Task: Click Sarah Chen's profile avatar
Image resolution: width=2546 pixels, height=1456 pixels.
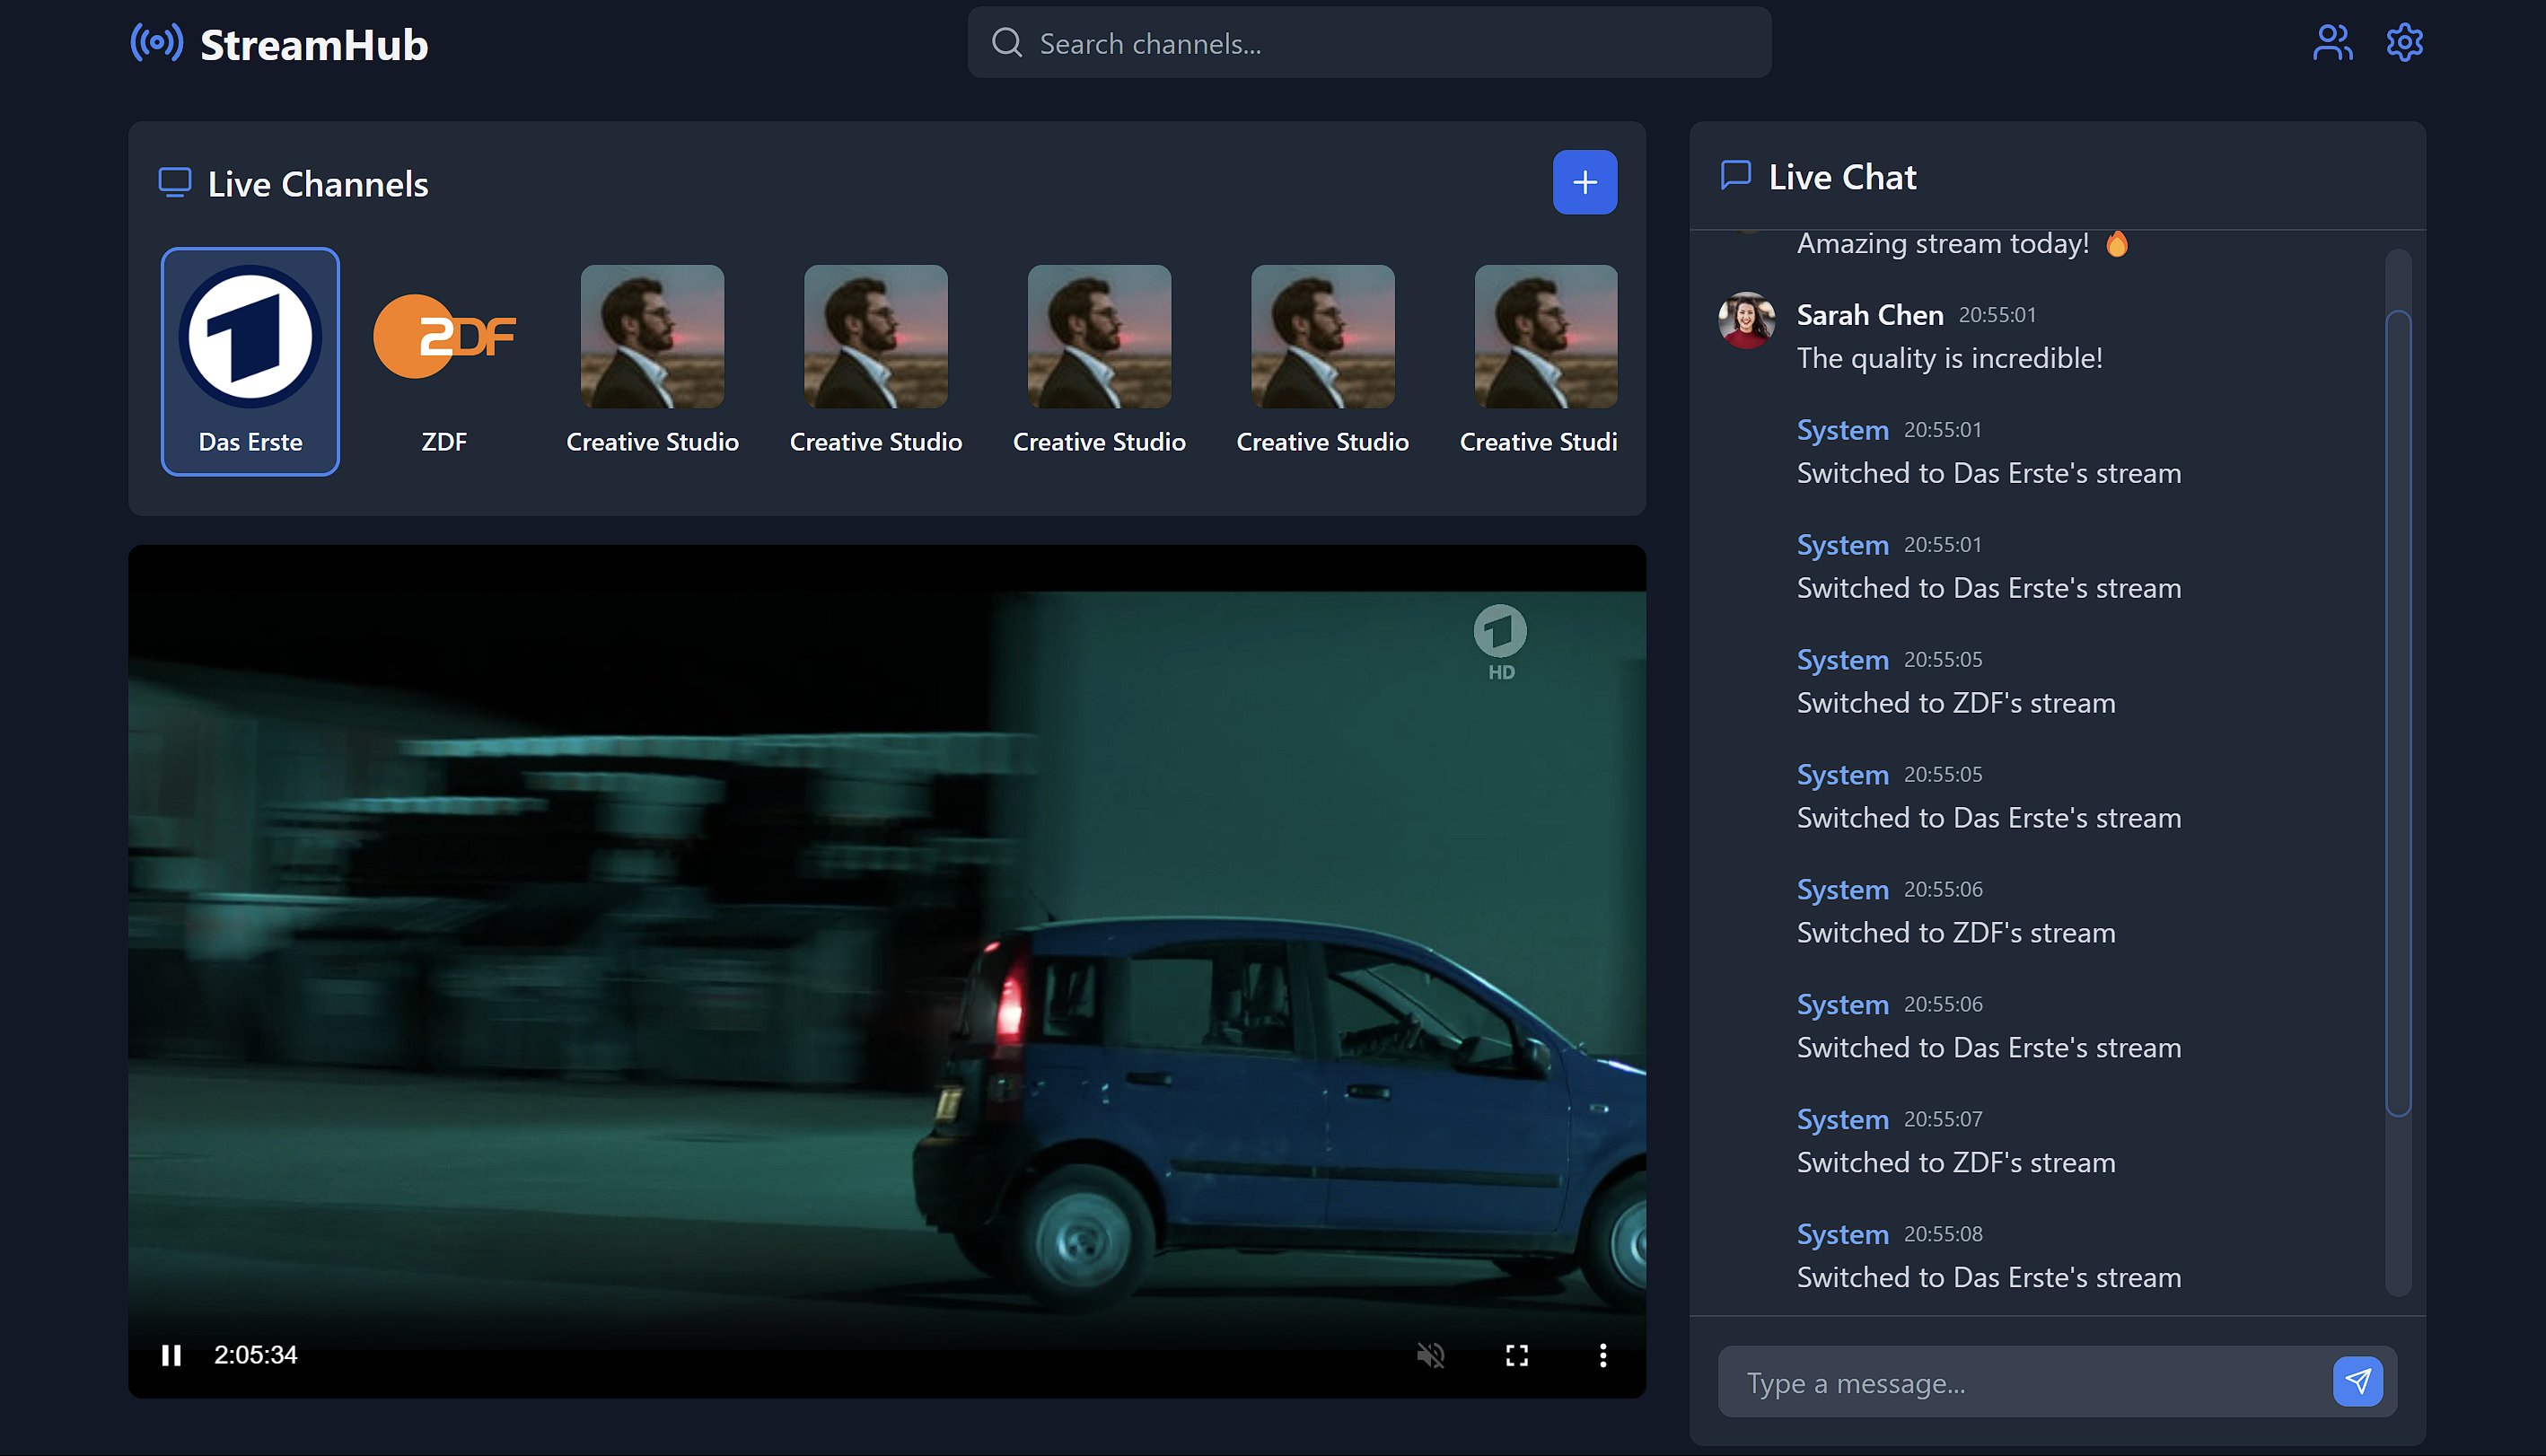Action: coord(1745,320)
